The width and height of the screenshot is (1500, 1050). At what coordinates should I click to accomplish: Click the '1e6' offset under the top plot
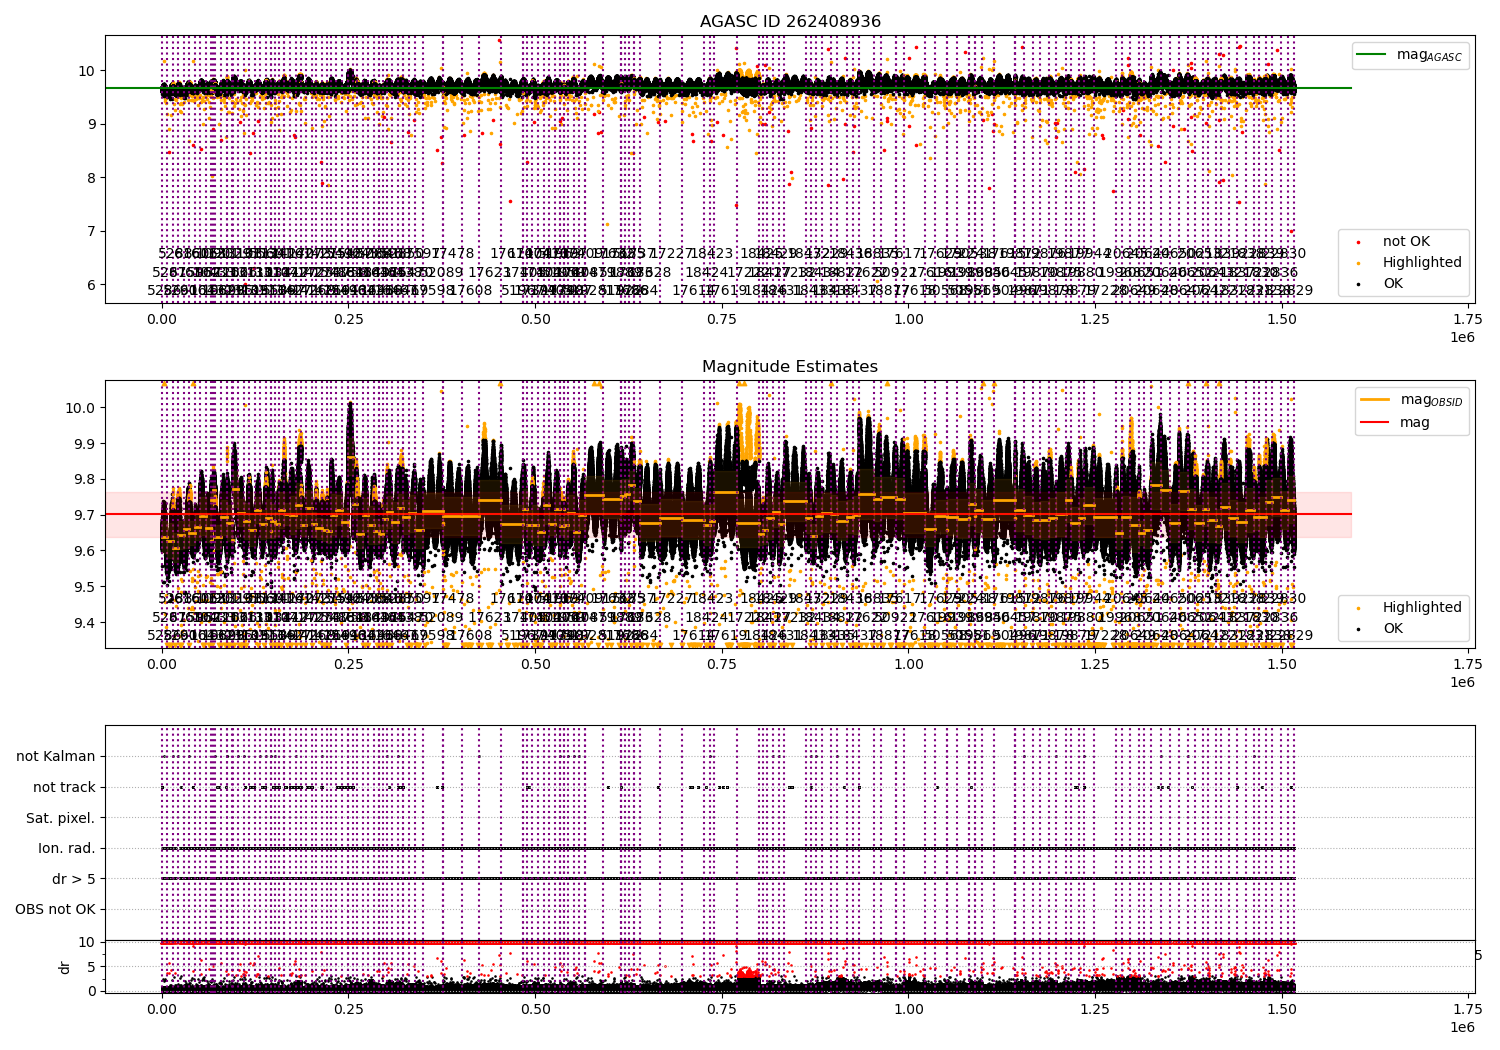(1462, 337)
